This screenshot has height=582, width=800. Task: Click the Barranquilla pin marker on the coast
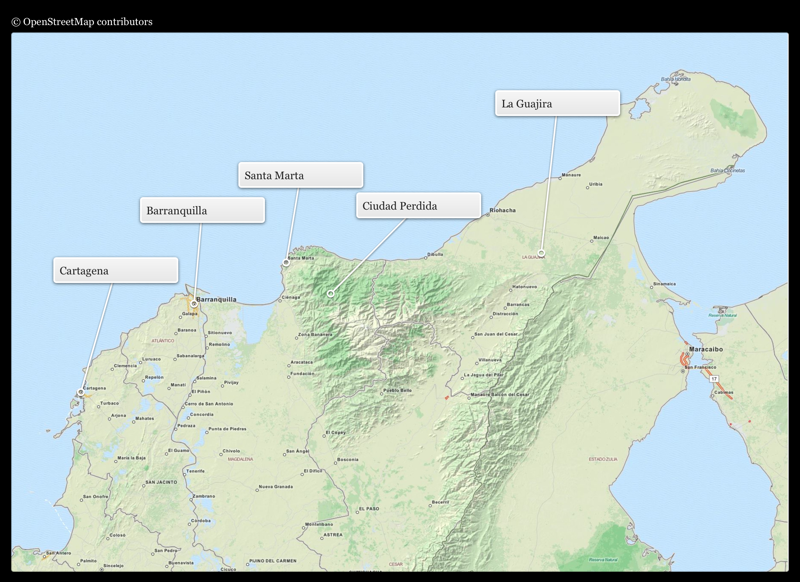pyautogui.click(x=194, y=303)
